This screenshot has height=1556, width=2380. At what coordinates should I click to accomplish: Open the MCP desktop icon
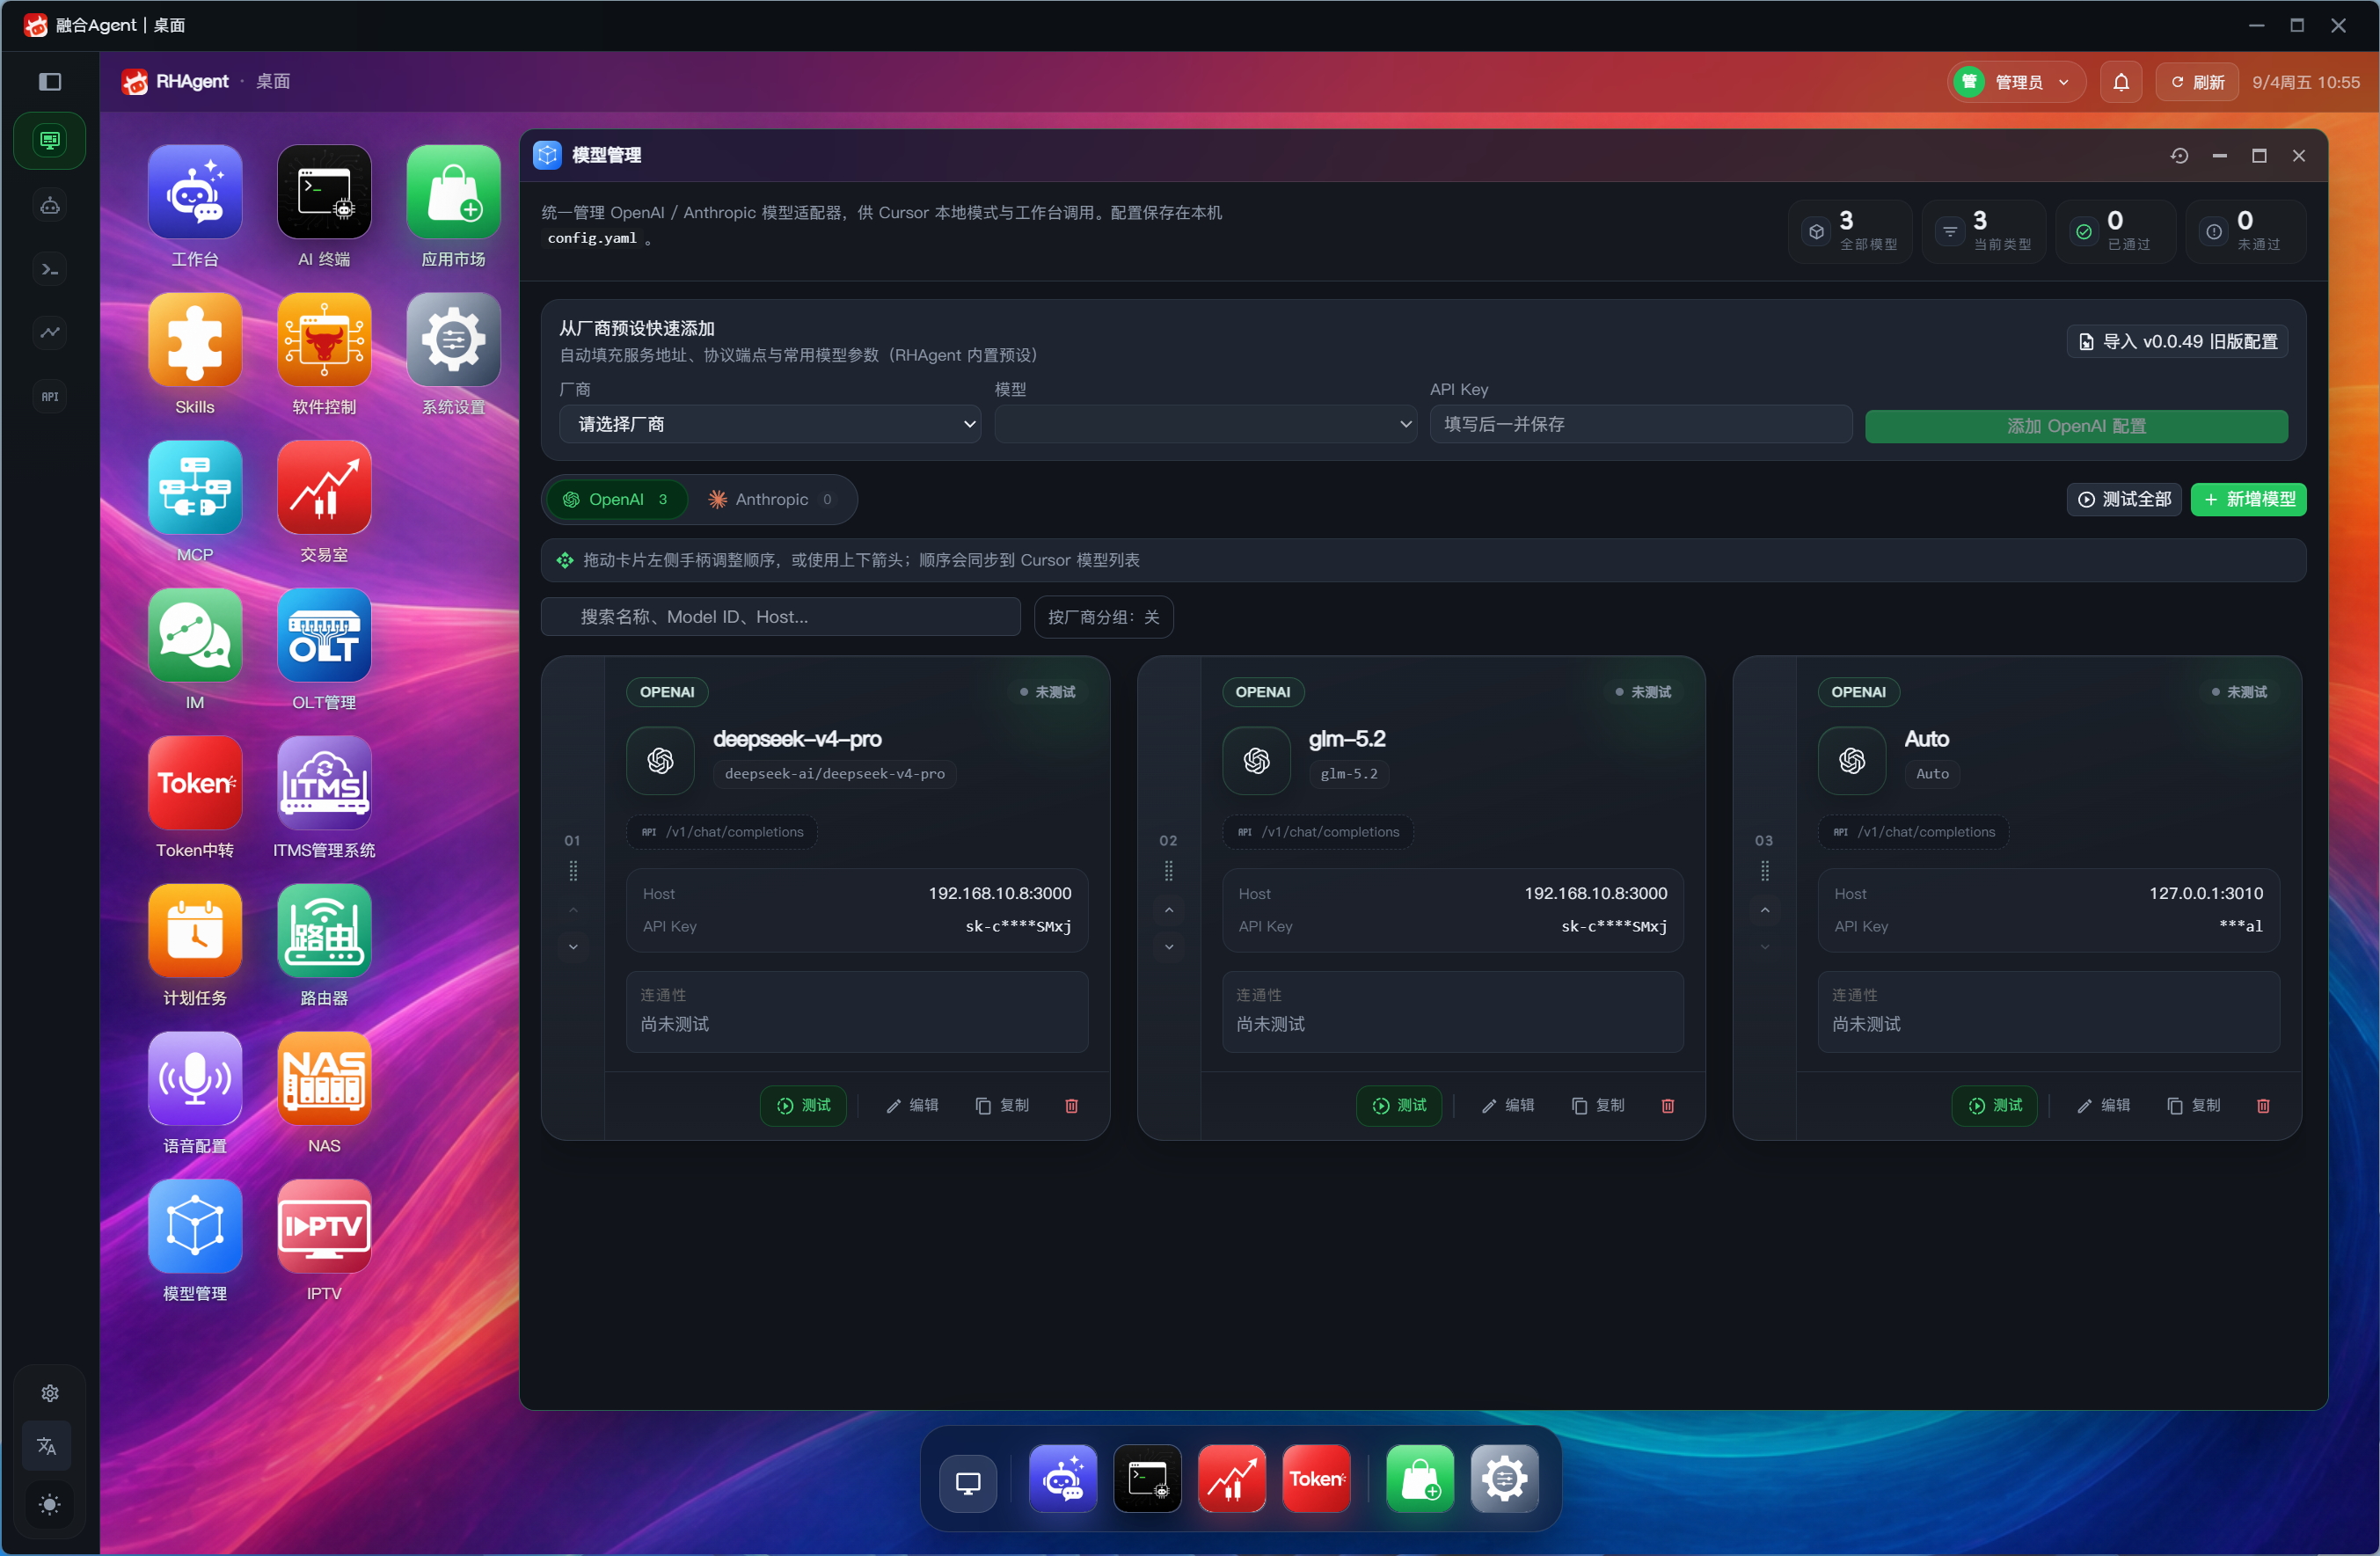194,488
